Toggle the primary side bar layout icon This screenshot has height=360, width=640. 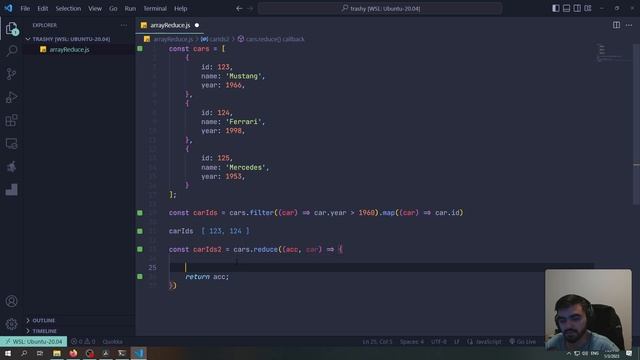556,8
